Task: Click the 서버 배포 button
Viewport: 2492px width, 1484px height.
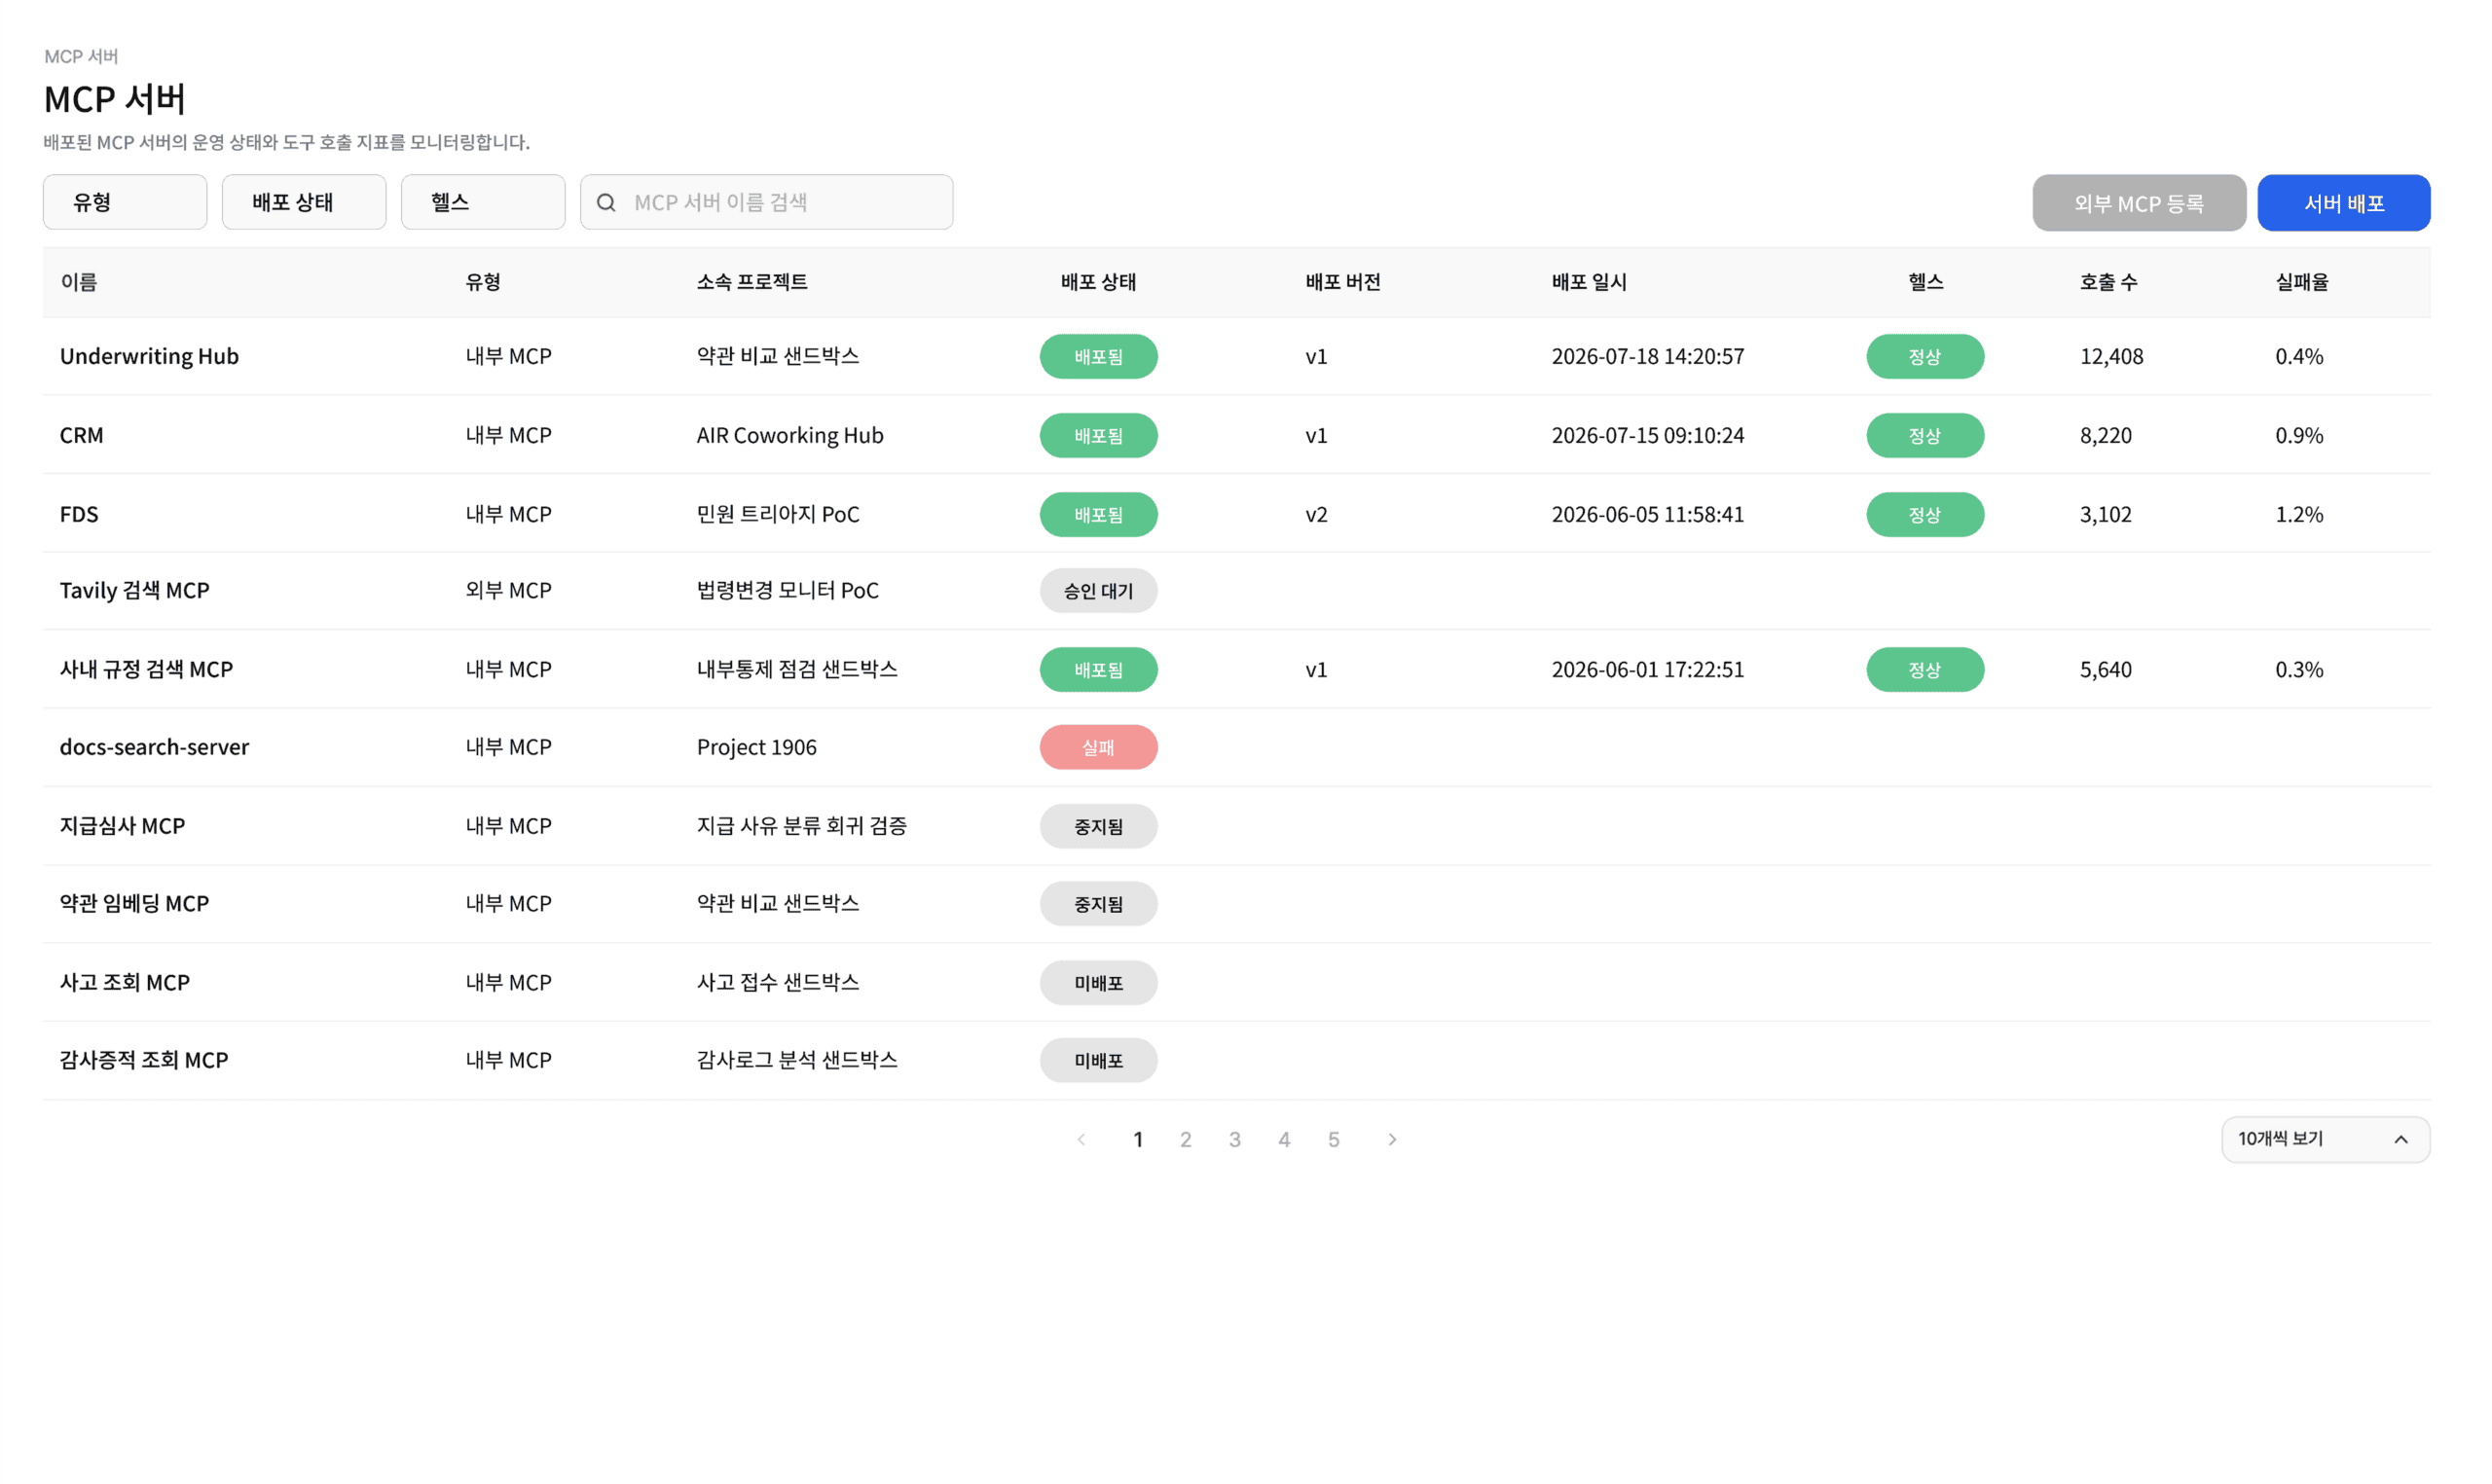Action: [x=2344, y=203]
